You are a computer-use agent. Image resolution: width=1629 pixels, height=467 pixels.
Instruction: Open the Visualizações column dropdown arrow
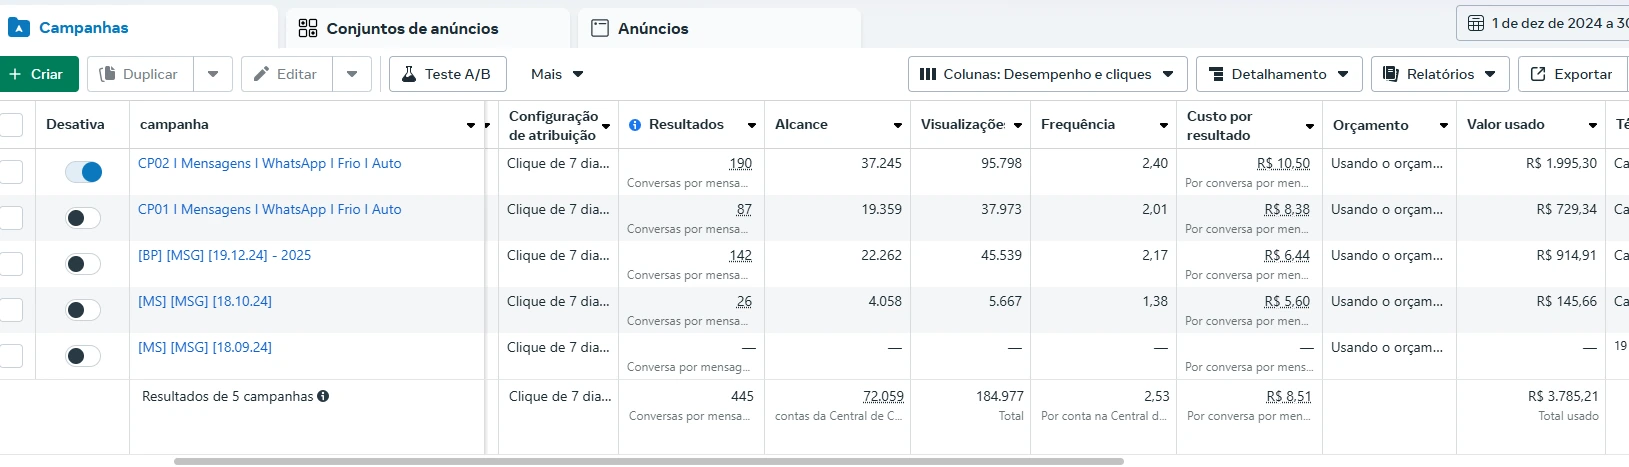tap(1018, 125)
